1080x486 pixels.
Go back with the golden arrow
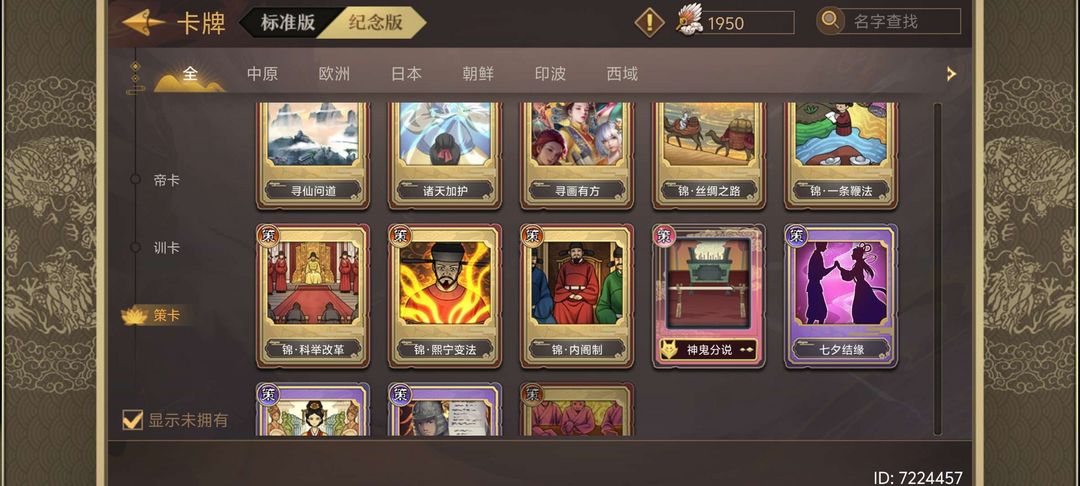[143, 23]
